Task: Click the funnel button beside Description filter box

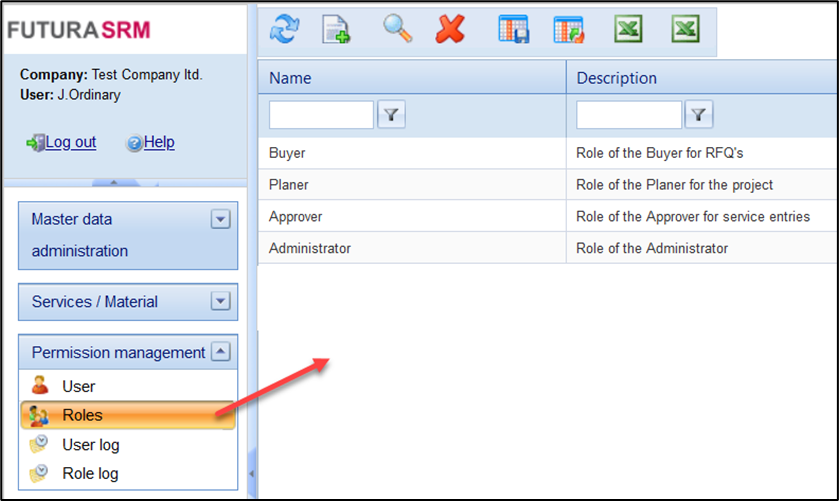Action: point(698,116)
